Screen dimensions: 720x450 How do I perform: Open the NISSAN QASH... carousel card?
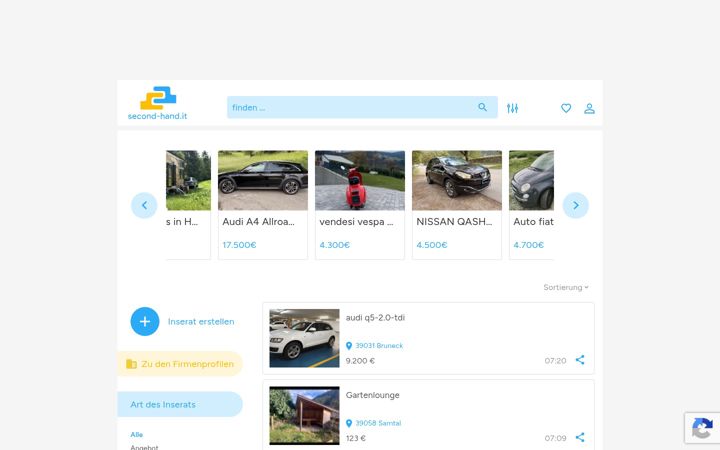(x=457, y=205)
